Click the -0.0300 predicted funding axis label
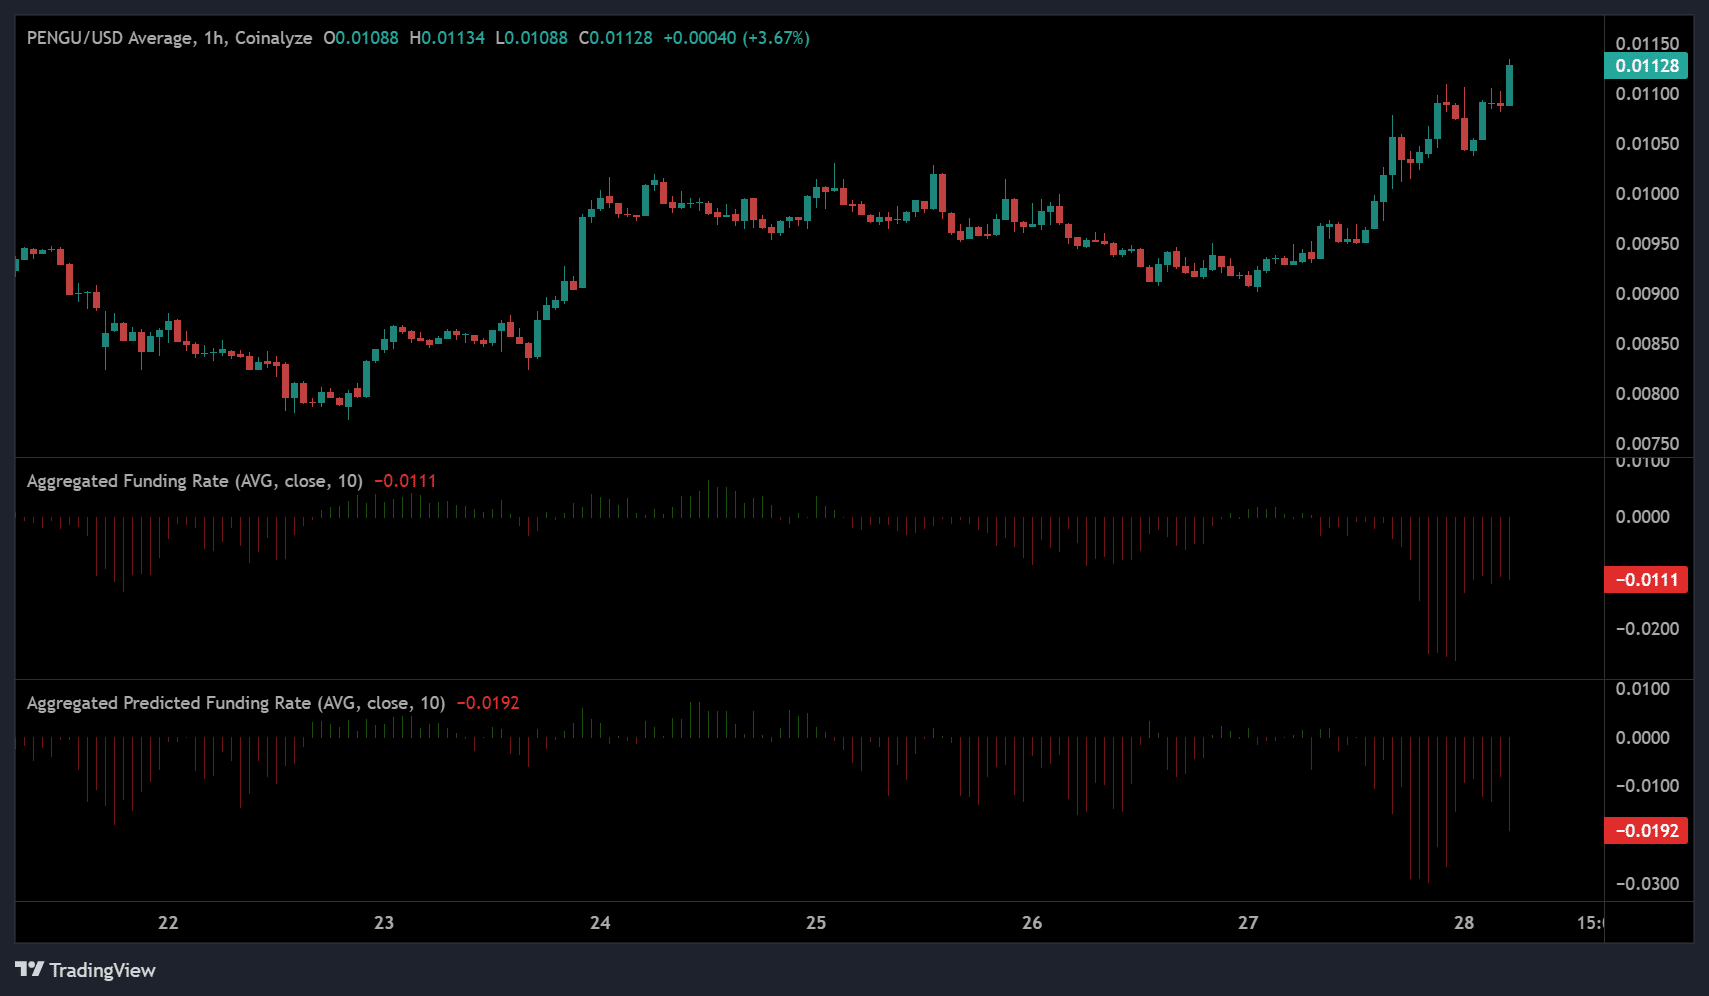Screen dimensions: 1709x996 [x=1647, y=884]
